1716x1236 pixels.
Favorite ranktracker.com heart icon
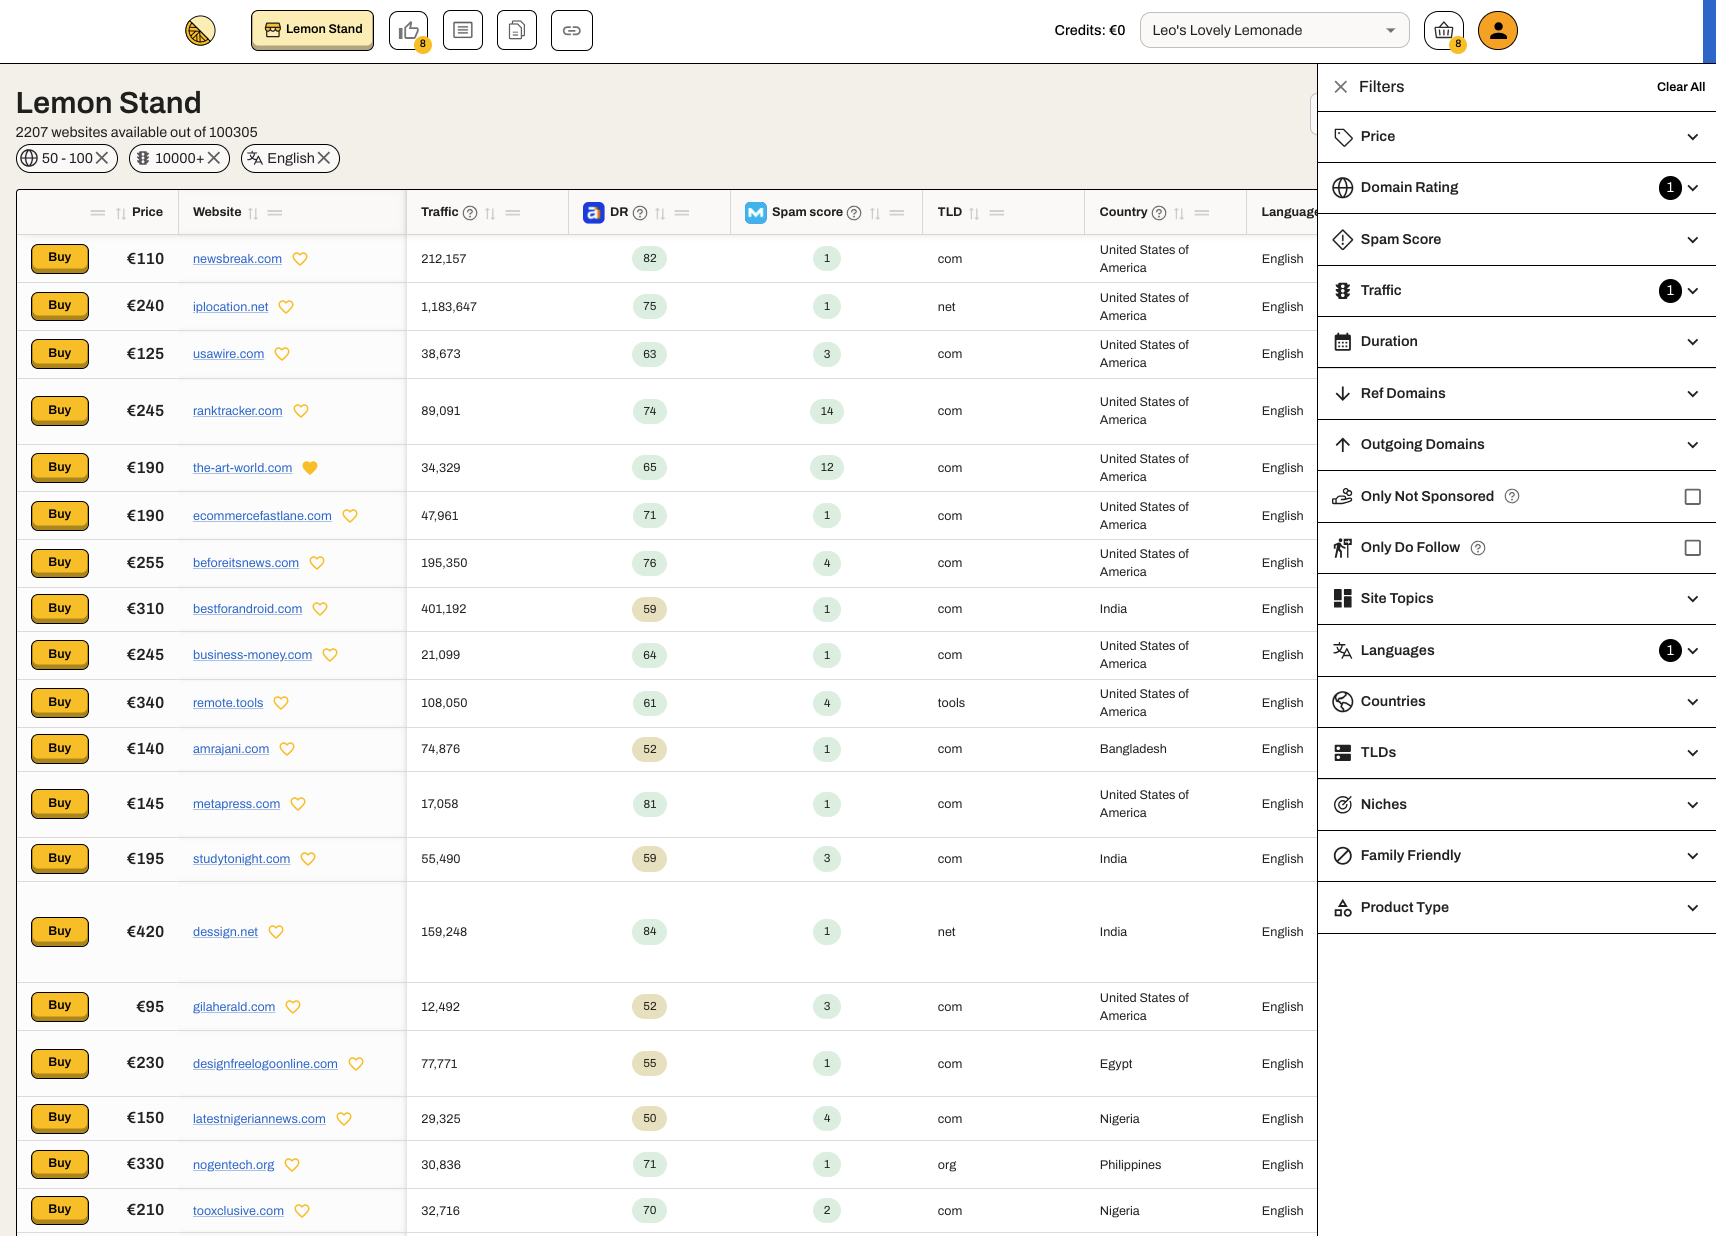coord(301,411)
